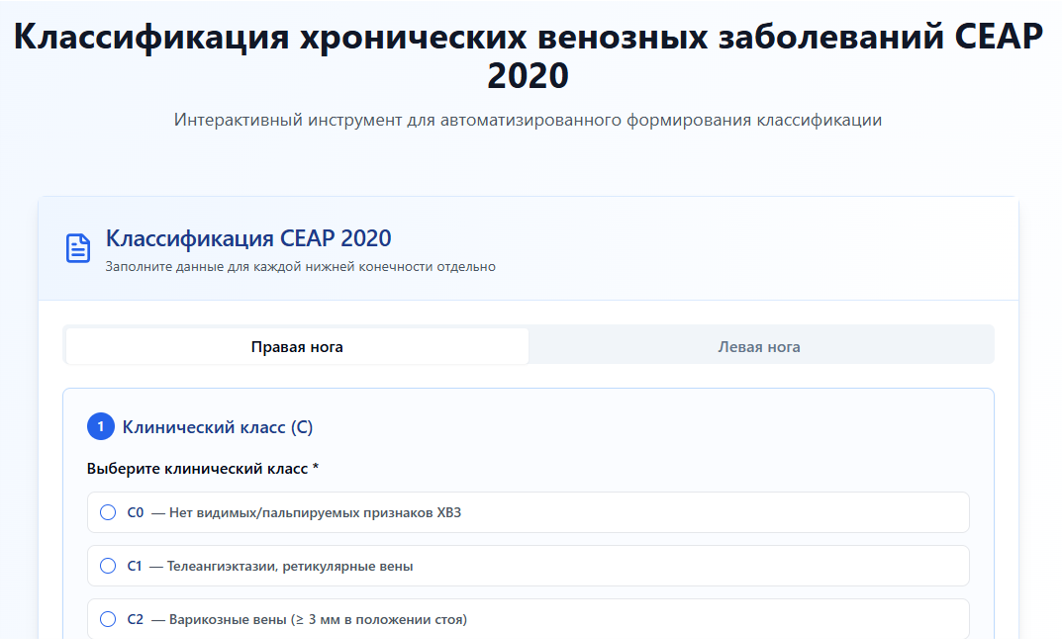The width and height of the screenshot is (1062, 639).
Task: Click the Выберите клинический класс label
Action: pyautogui.click(x=203, y=469)
